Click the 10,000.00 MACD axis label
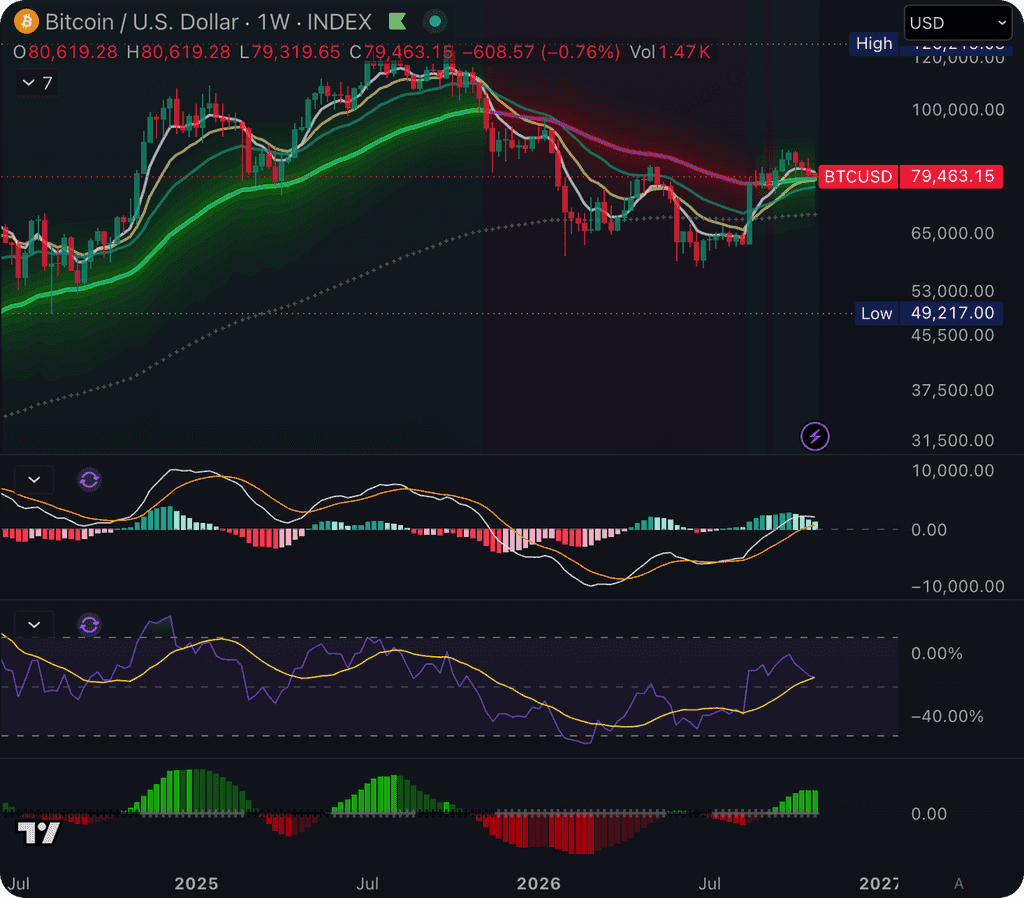 coord(953,471)
